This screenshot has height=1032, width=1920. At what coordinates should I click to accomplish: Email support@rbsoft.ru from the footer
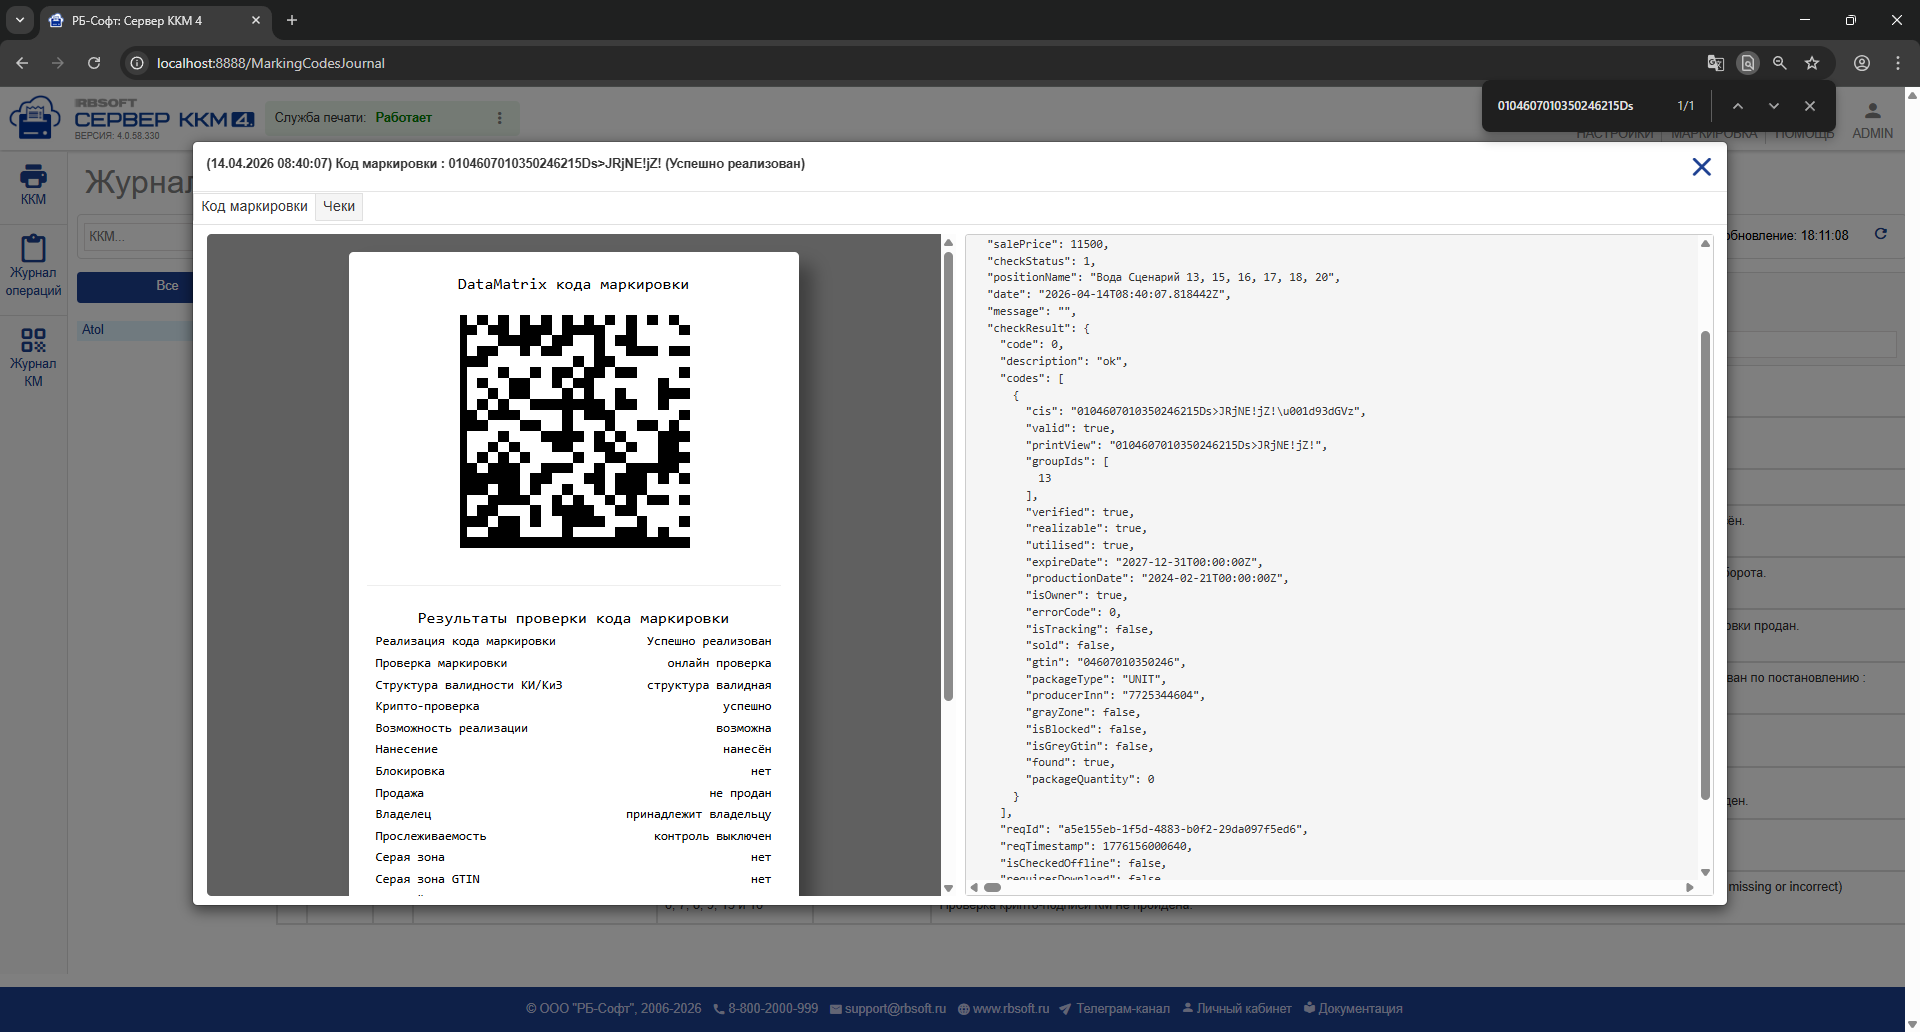pos(888,1008)
